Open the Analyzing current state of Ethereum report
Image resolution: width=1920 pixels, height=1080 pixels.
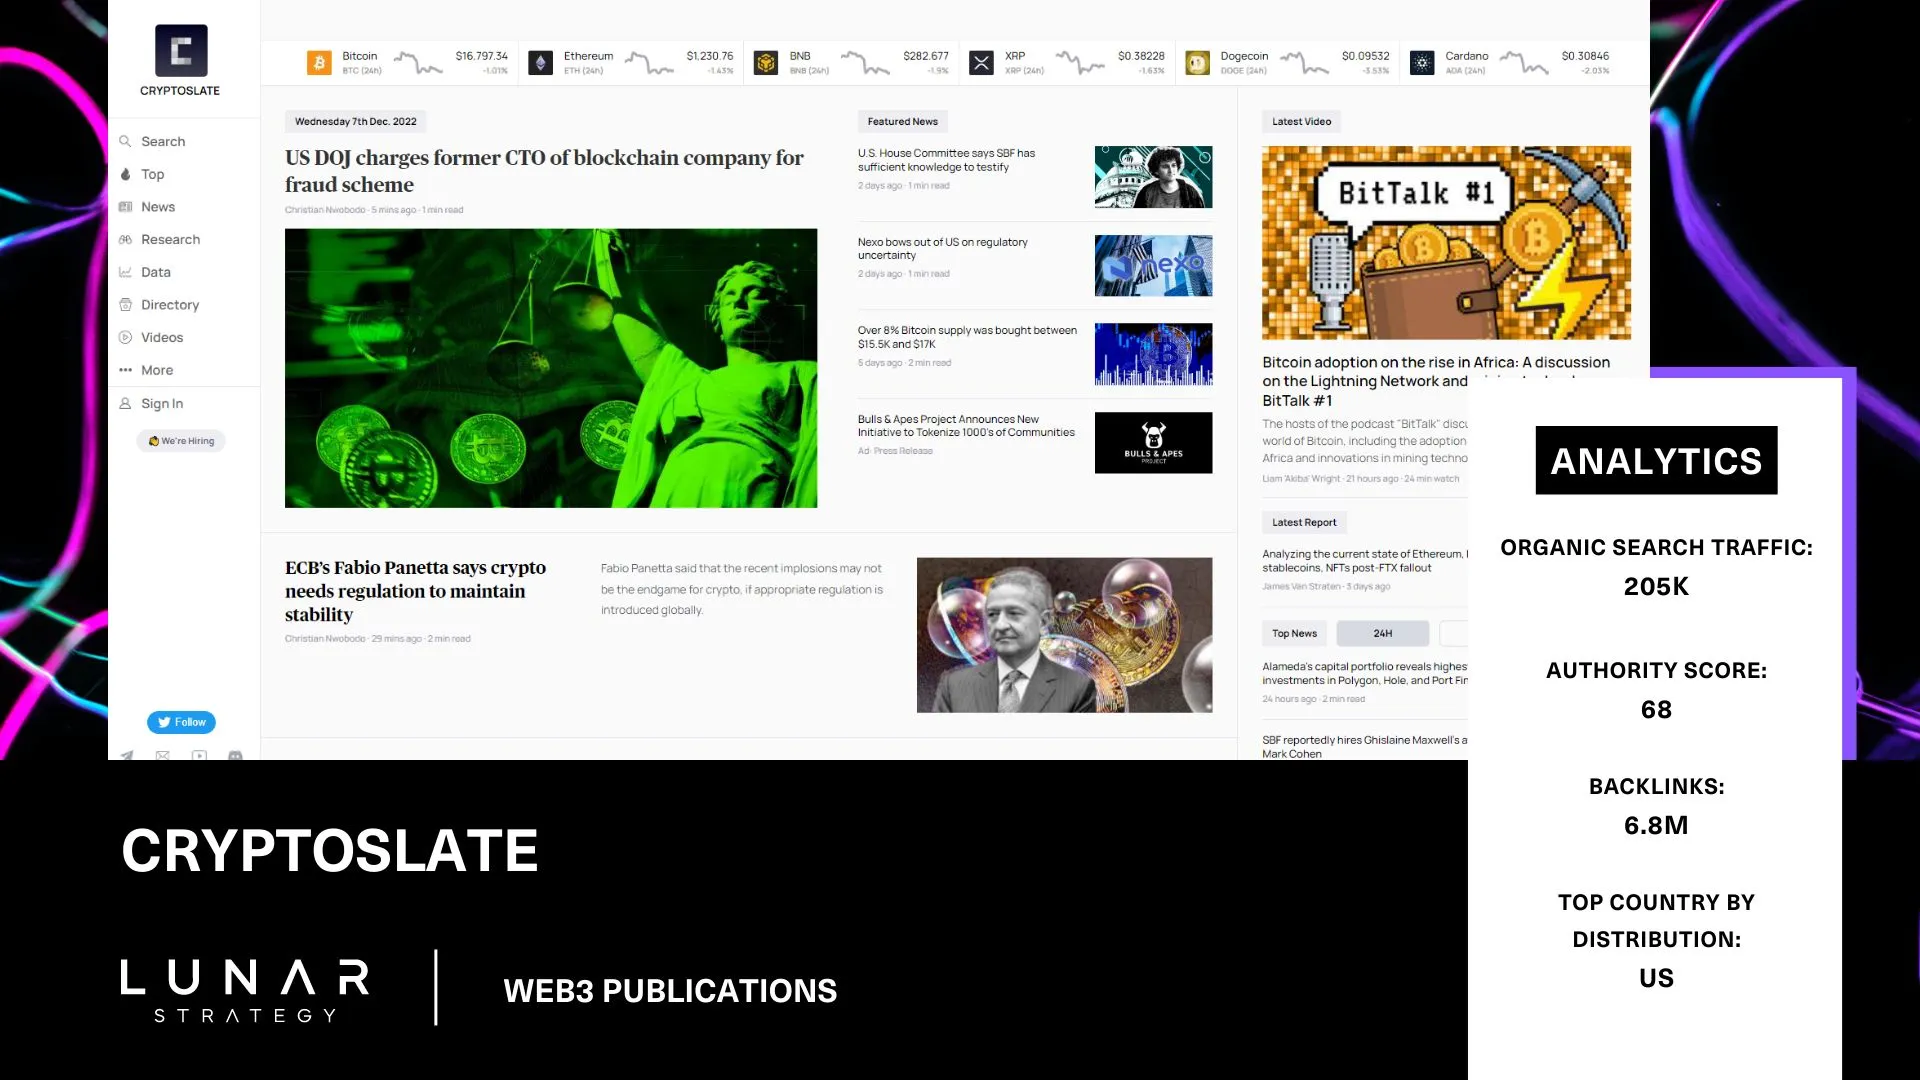pos(1364,561)
